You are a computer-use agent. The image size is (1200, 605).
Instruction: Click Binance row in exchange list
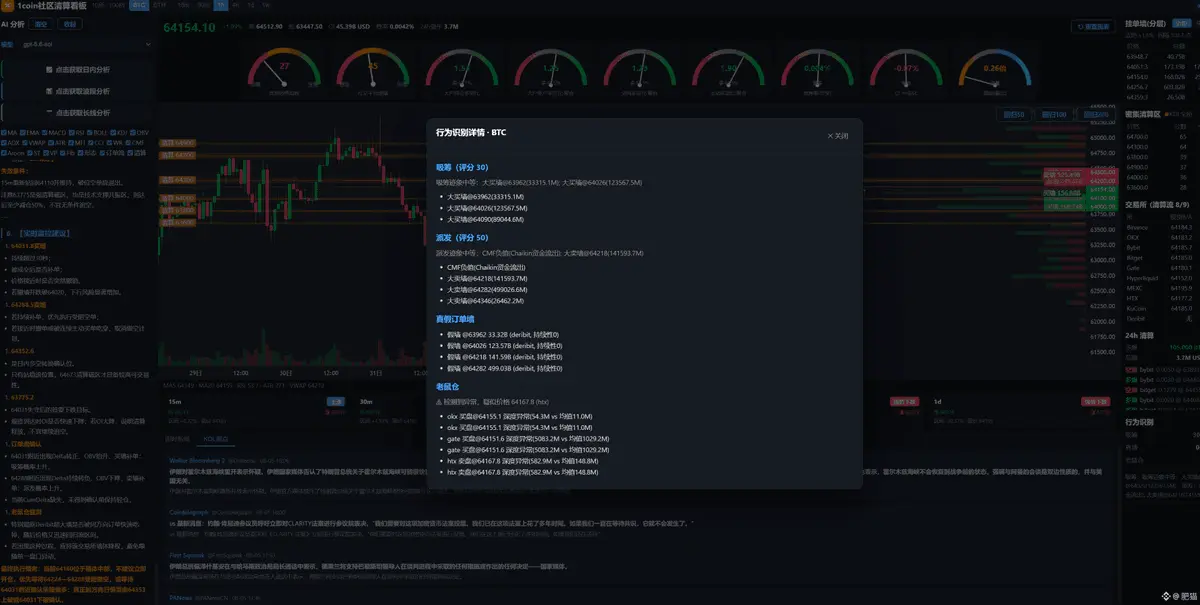pos(1160,228)
